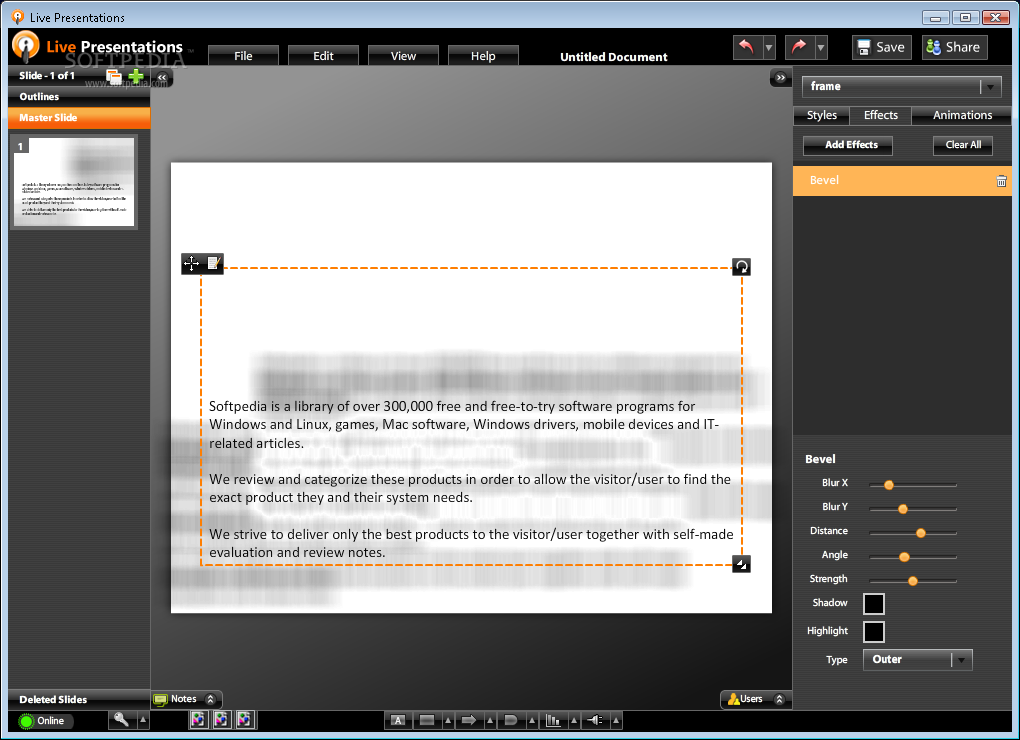The height and width of the screenshot is (740, 1020).
Task: Select slide 1 thumbnail
Action: pyautogui.click(x=74, y=181)
